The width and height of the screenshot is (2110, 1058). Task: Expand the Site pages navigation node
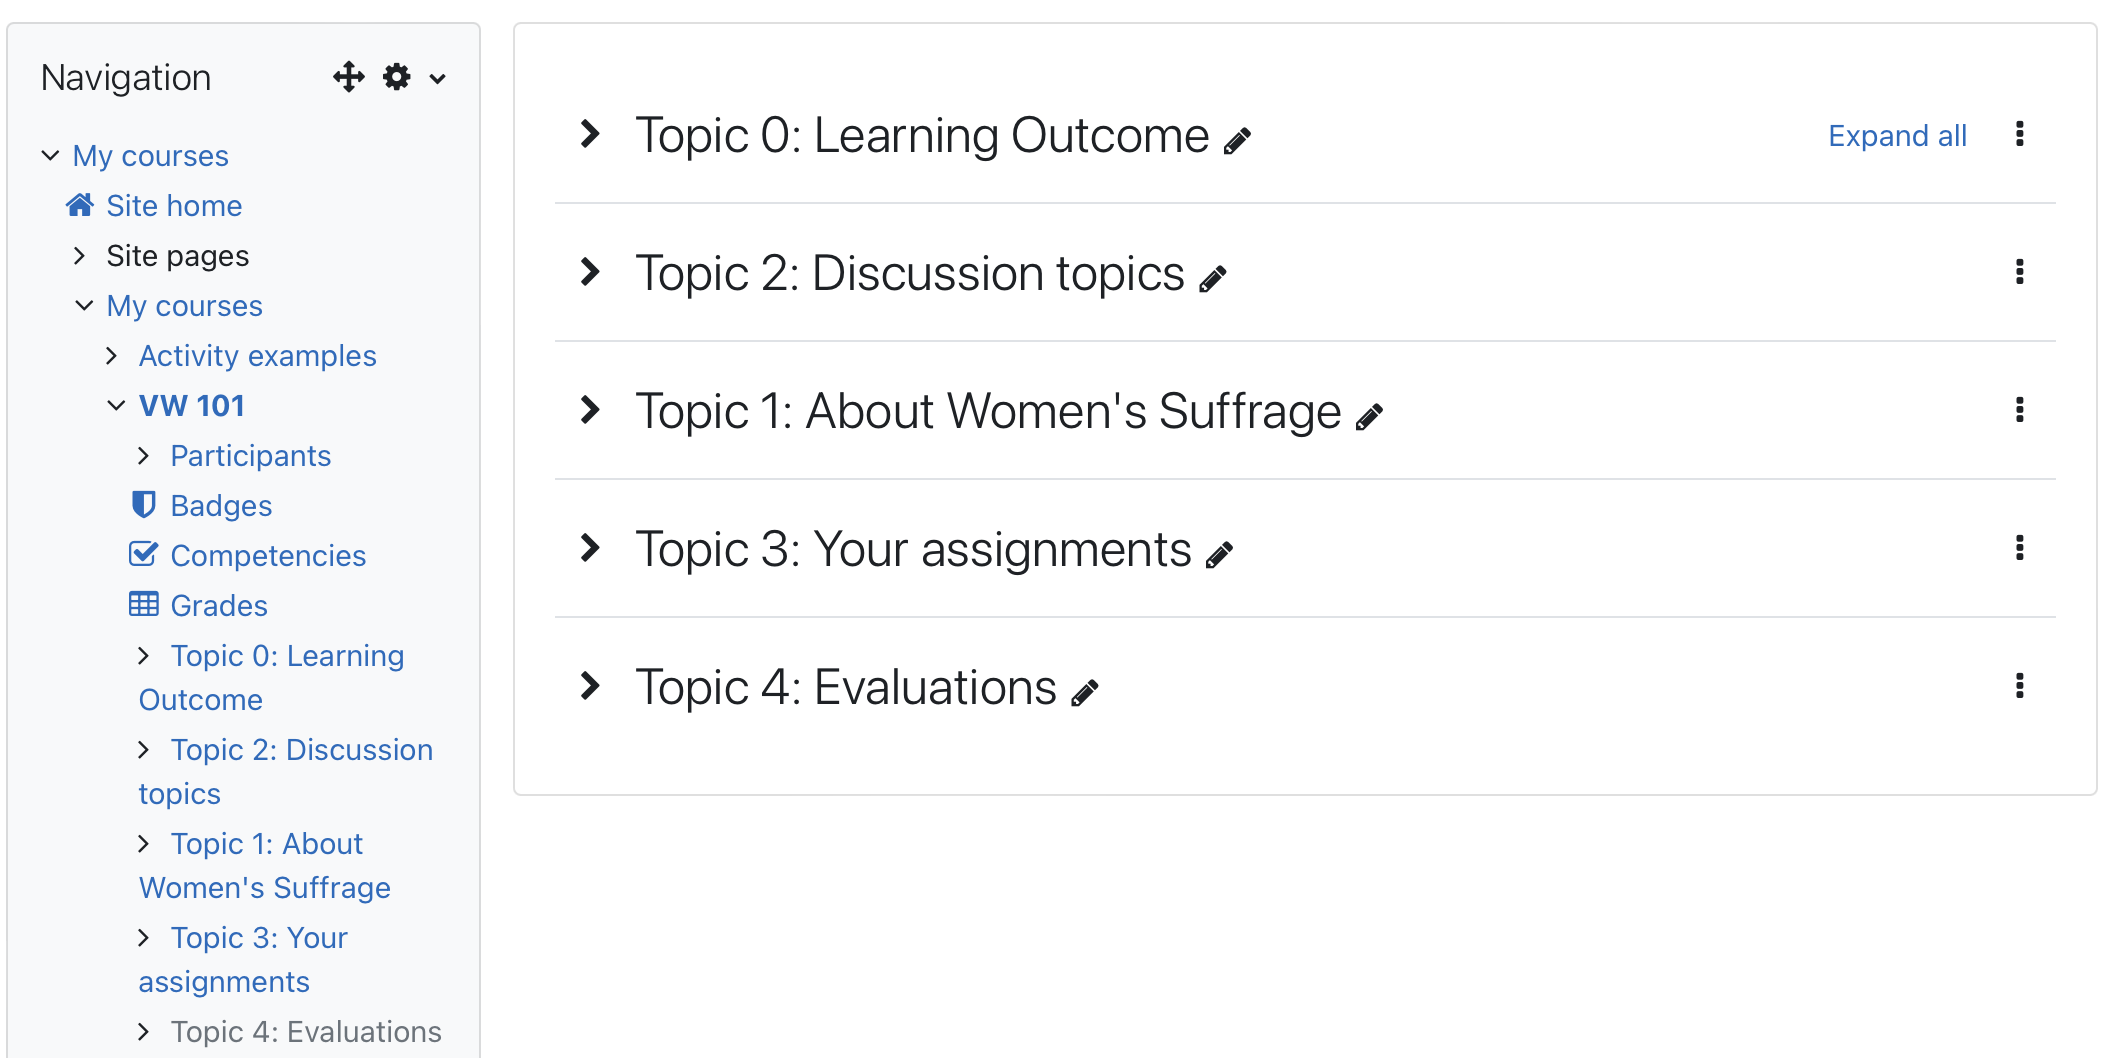[80, 256]
